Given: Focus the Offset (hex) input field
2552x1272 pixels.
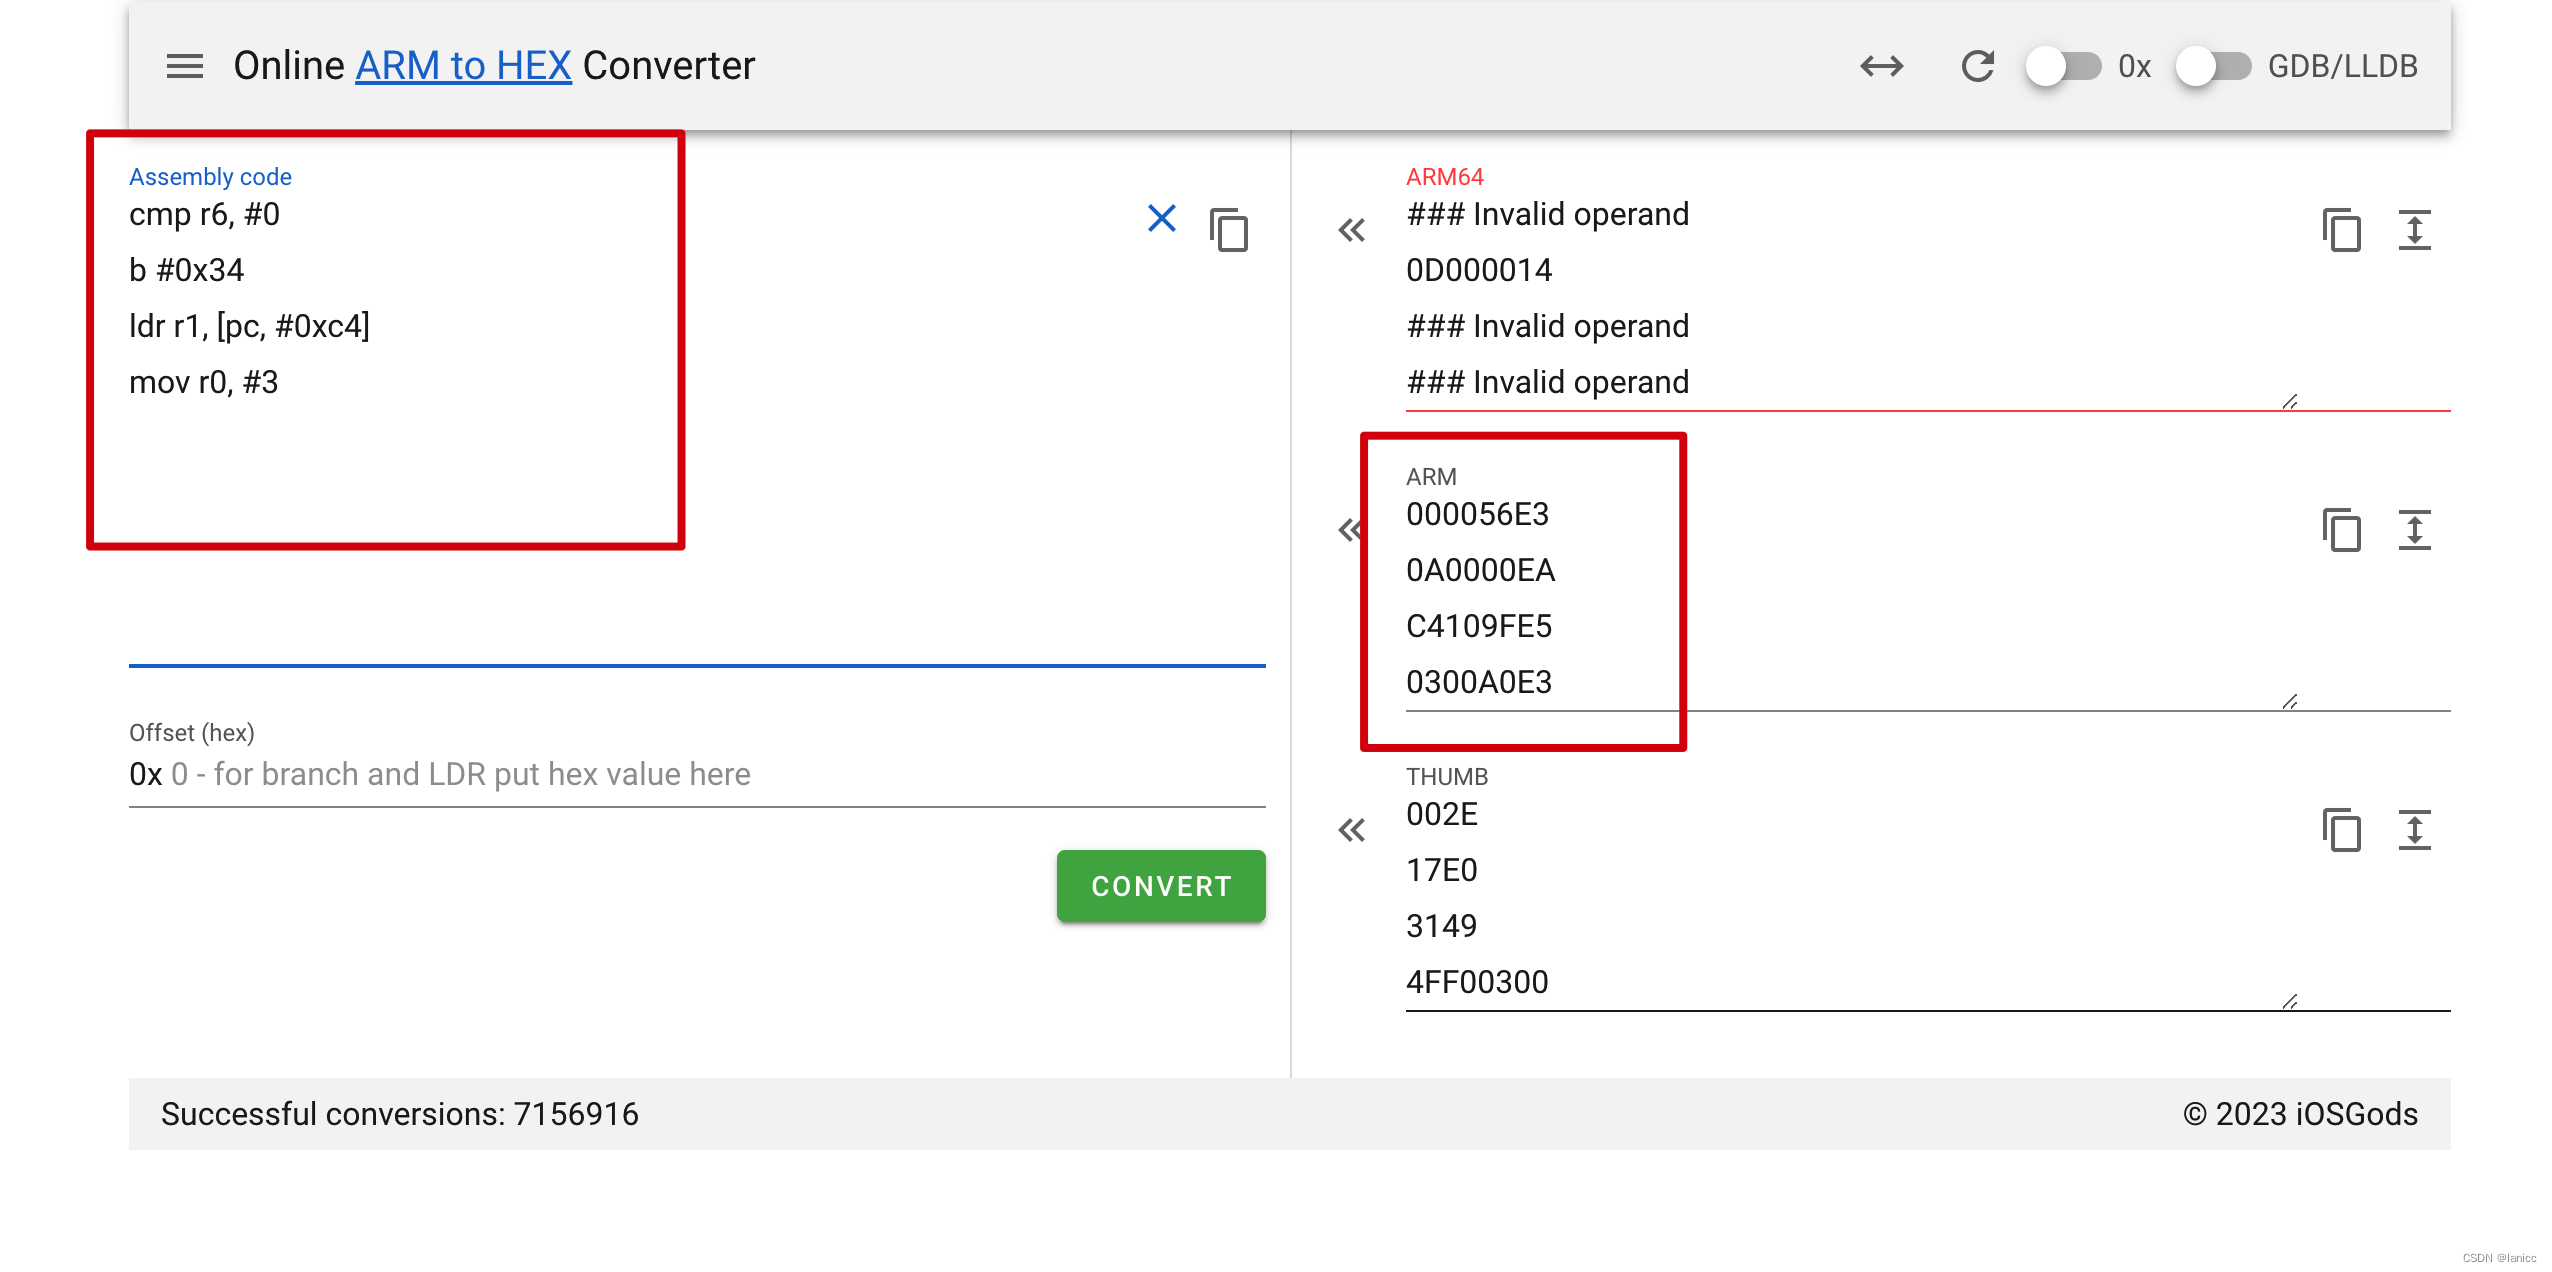Looking at the screenshot, I should point(700,774).
